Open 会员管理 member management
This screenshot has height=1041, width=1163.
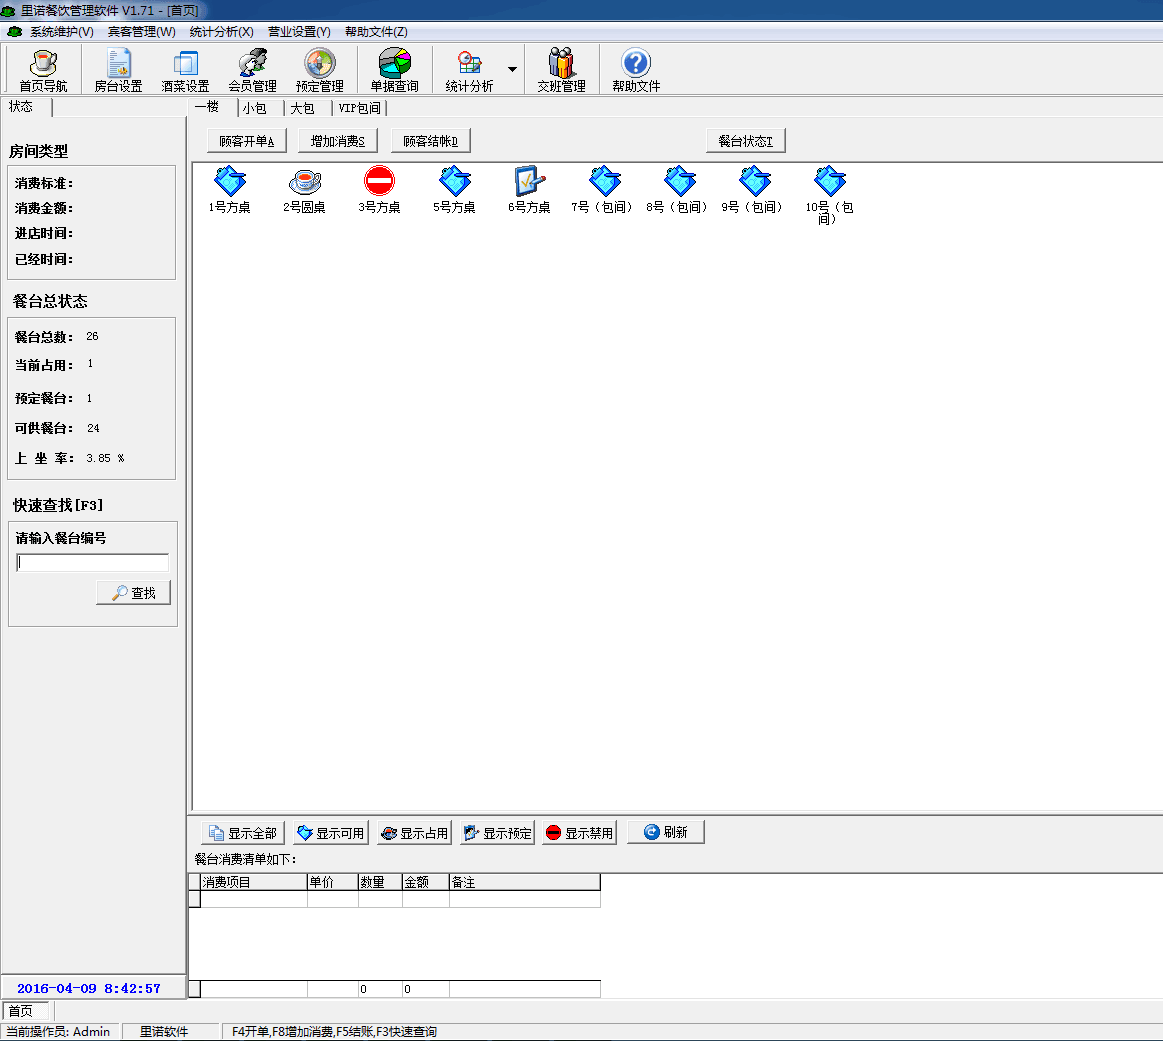coord(252,70)
